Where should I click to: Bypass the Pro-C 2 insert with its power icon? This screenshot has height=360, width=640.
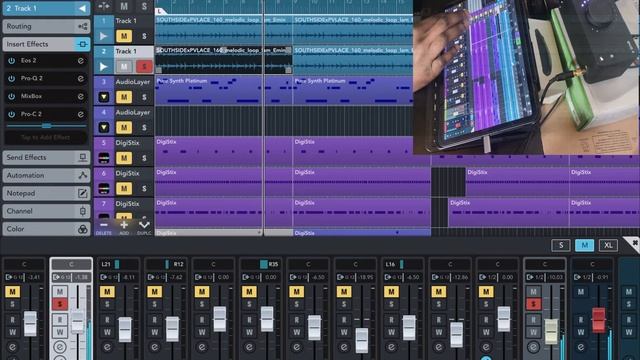click(11, 114)
